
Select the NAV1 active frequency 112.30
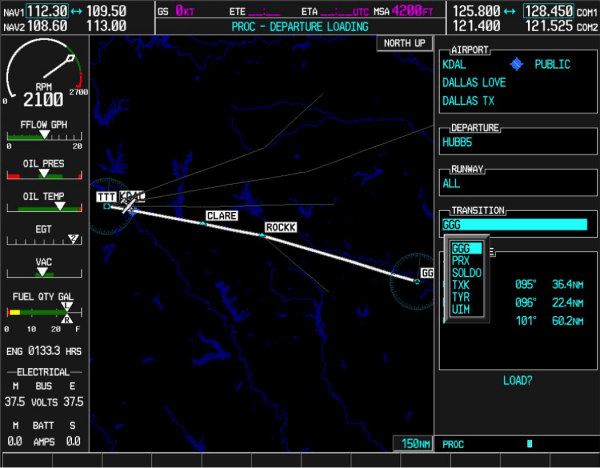pos(47,11)
